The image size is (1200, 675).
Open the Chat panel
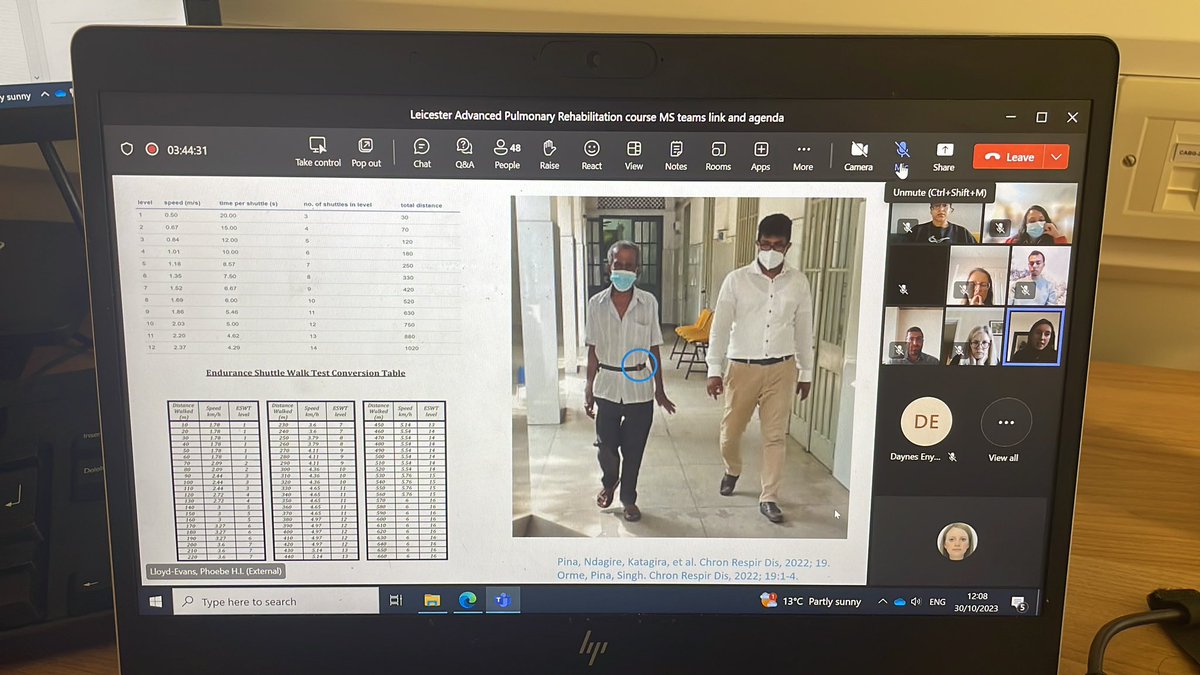[x=422, y=153]
